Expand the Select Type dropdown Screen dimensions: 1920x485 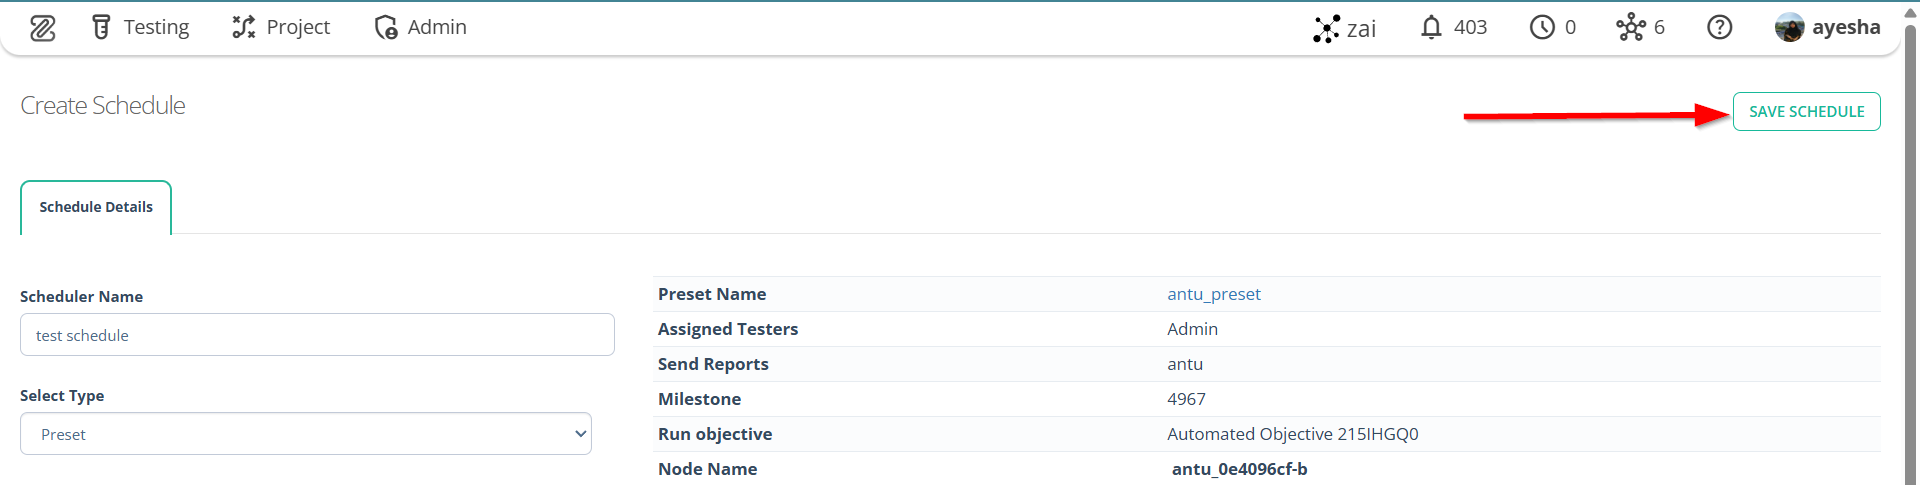point(306,434)
